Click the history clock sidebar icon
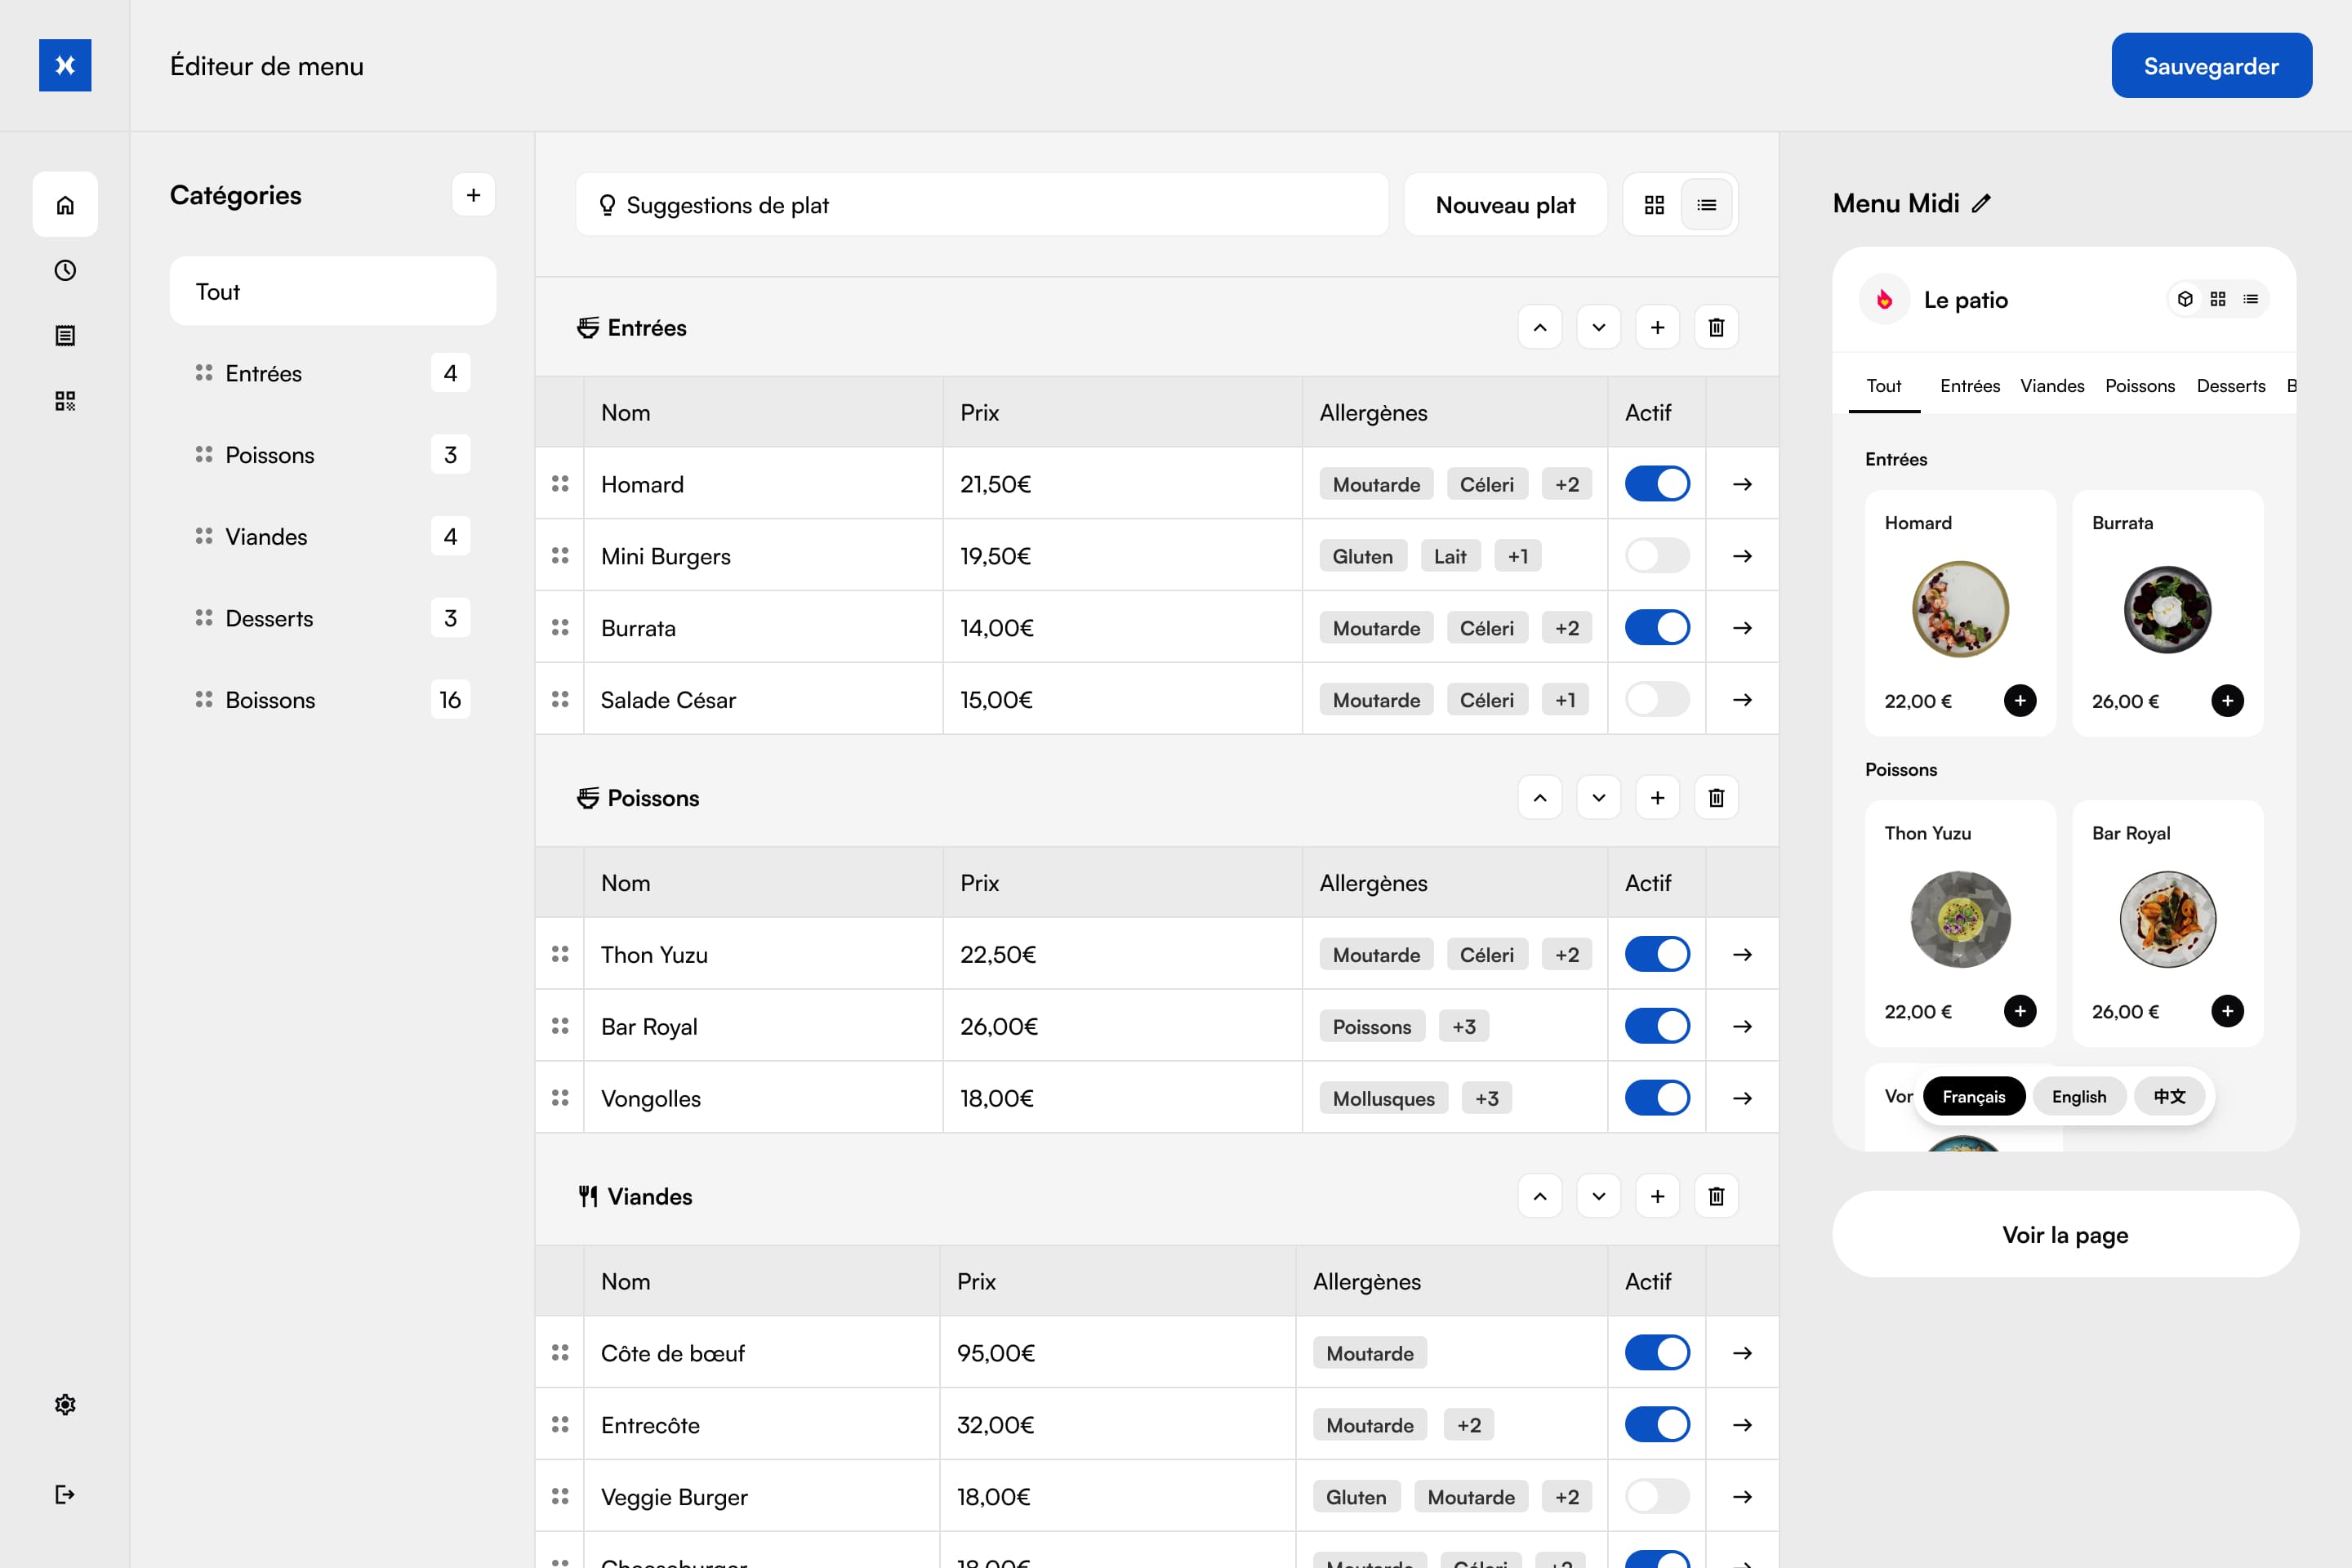The width and height of the screenshot is (2352, 1568). coord(65,270)
